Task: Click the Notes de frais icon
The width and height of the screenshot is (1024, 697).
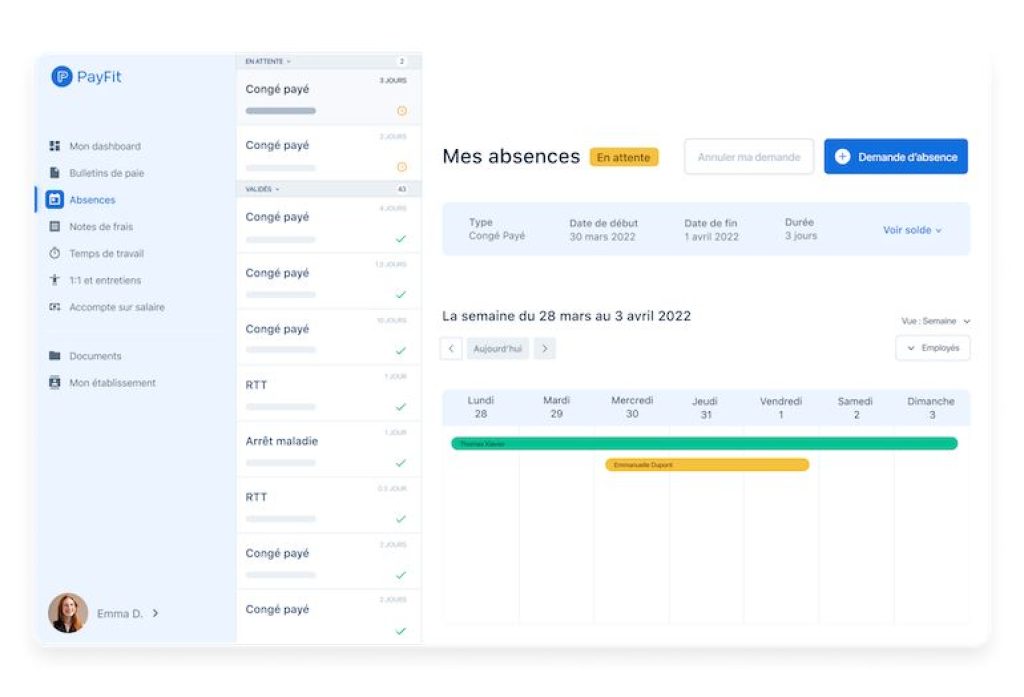Action: 55,226
